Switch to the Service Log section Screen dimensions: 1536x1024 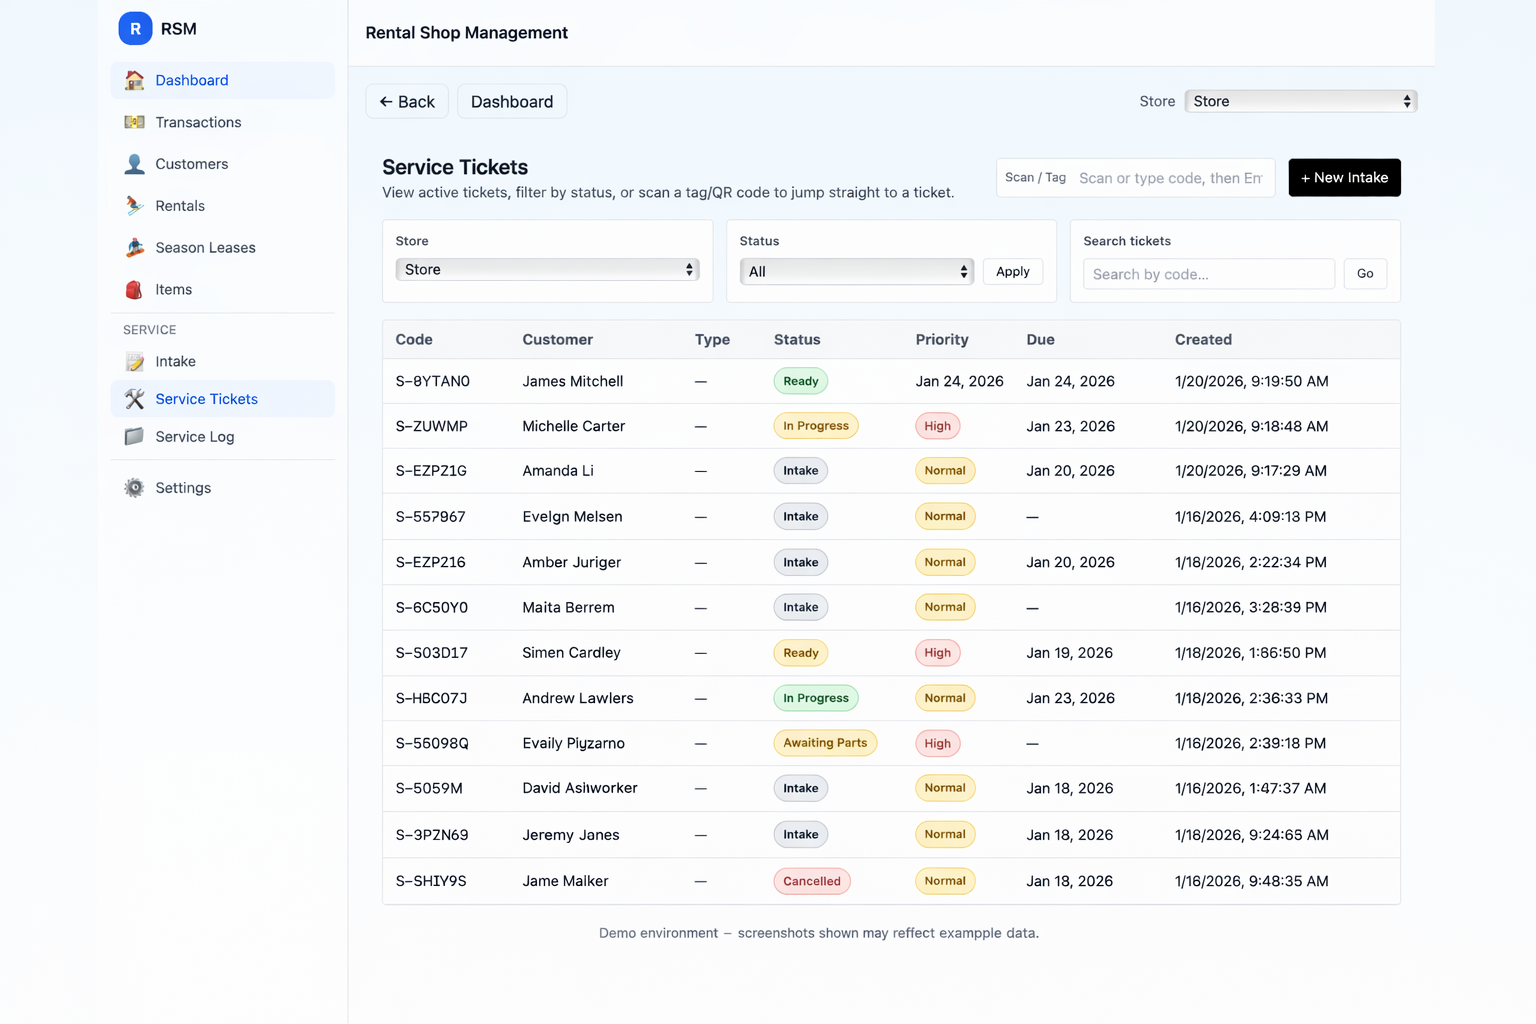coord(194,436)
